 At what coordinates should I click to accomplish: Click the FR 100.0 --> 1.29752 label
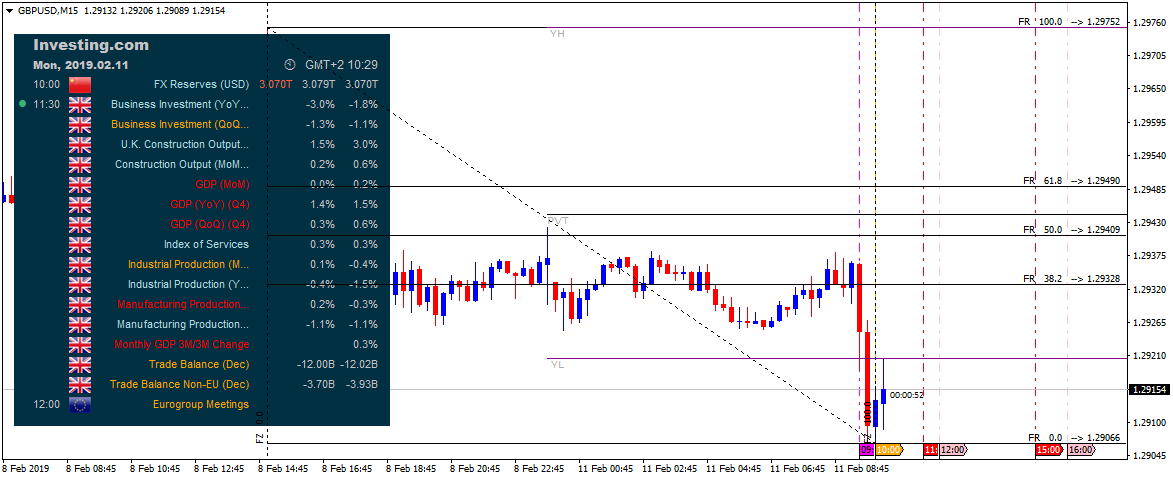point(1069,22)
